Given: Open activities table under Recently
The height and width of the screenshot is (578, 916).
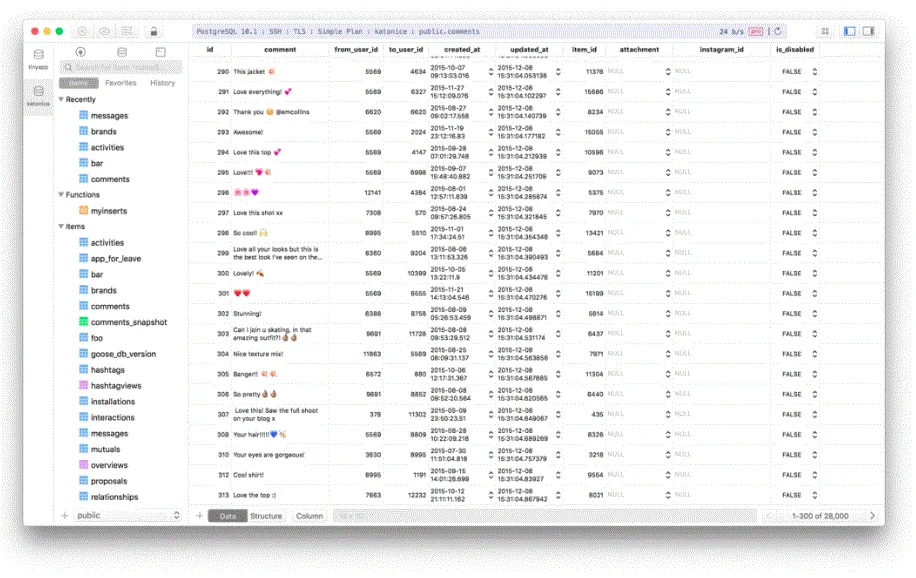Looking at the screenshot, I should coord(107,147).
